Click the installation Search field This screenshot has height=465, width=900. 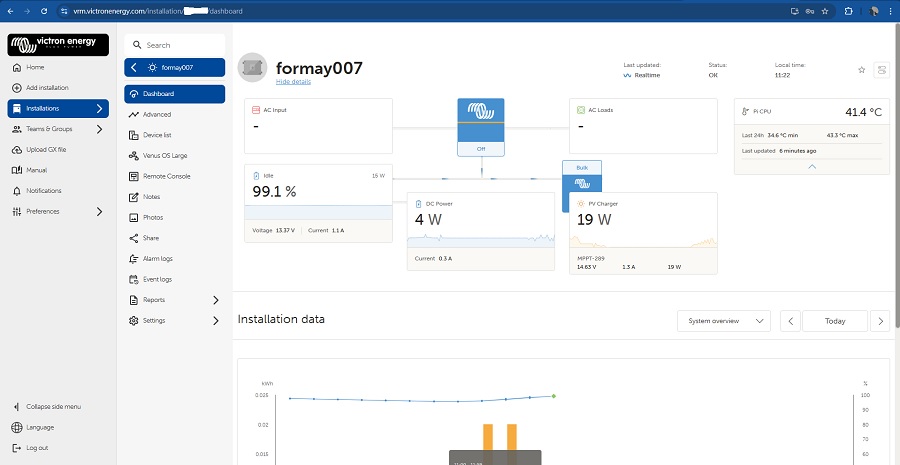(175, 45)
